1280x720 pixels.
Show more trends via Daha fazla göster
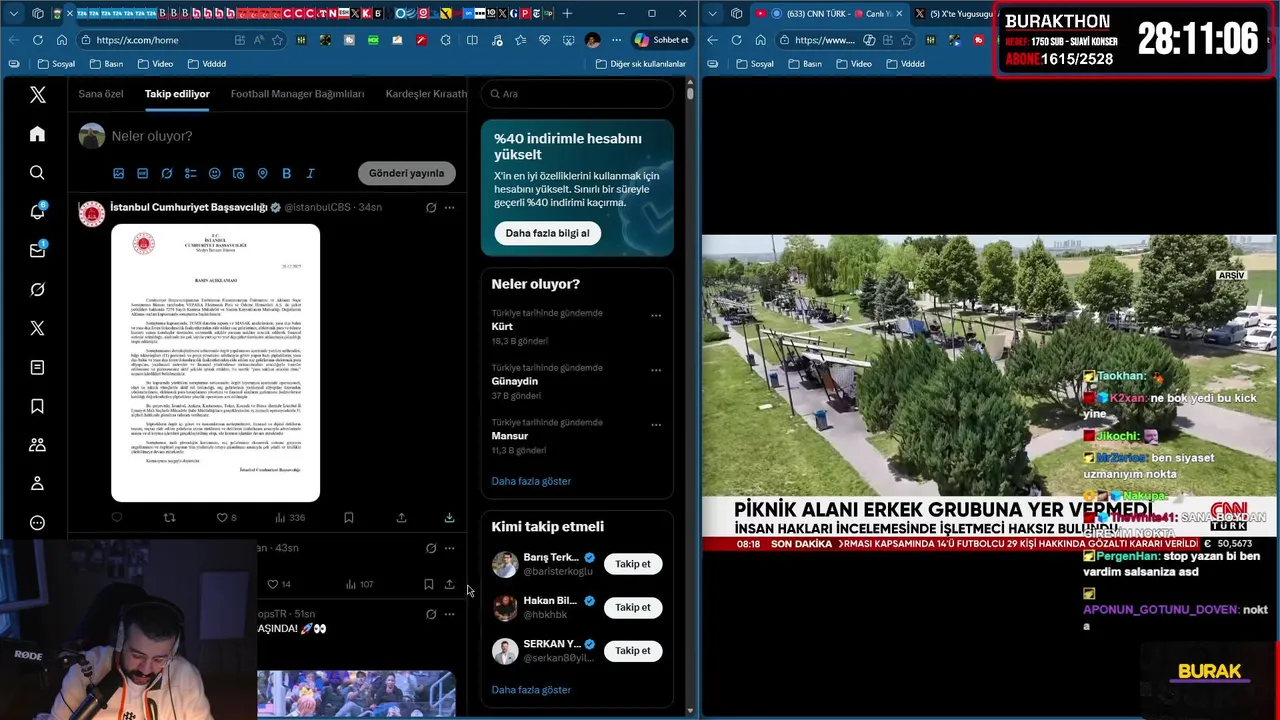tap(531, 481)
